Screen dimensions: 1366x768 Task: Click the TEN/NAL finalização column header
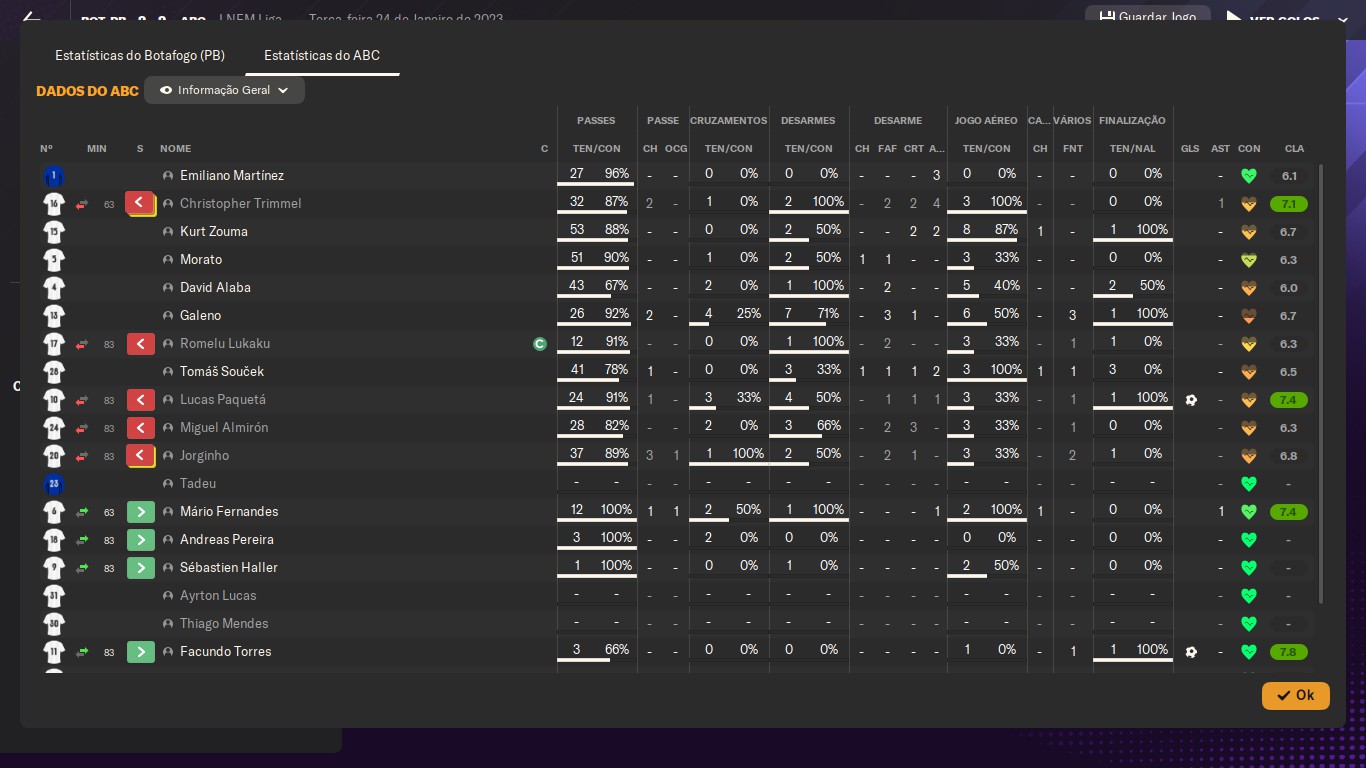pos(1133,149)
